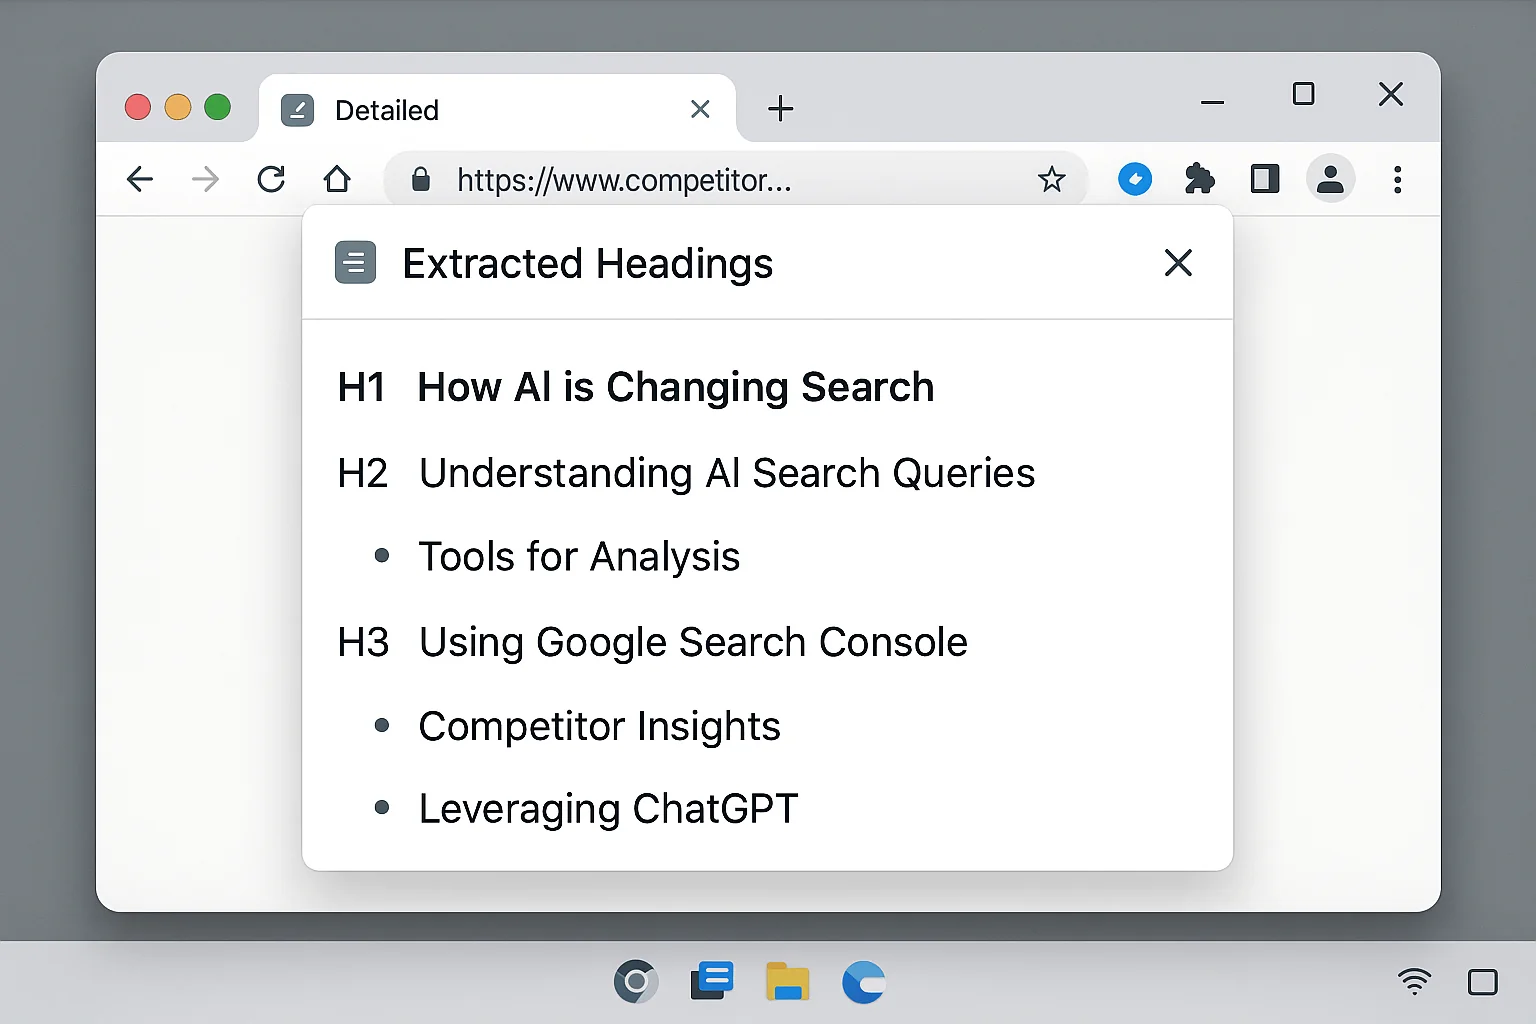Click the address bar URL

[624, 180]
